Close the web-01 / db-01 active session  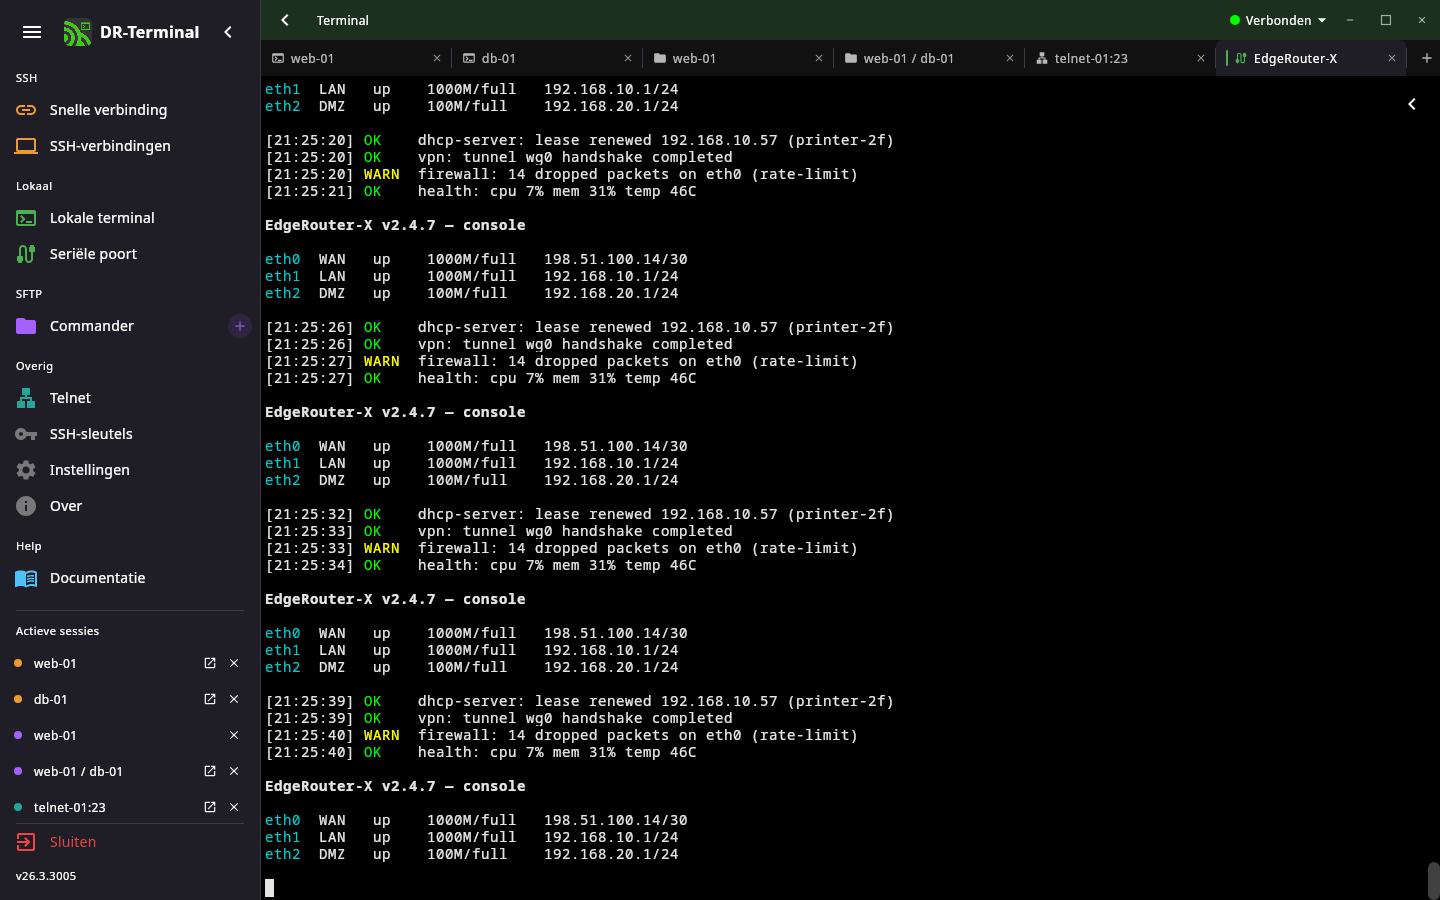coord(234,771)
